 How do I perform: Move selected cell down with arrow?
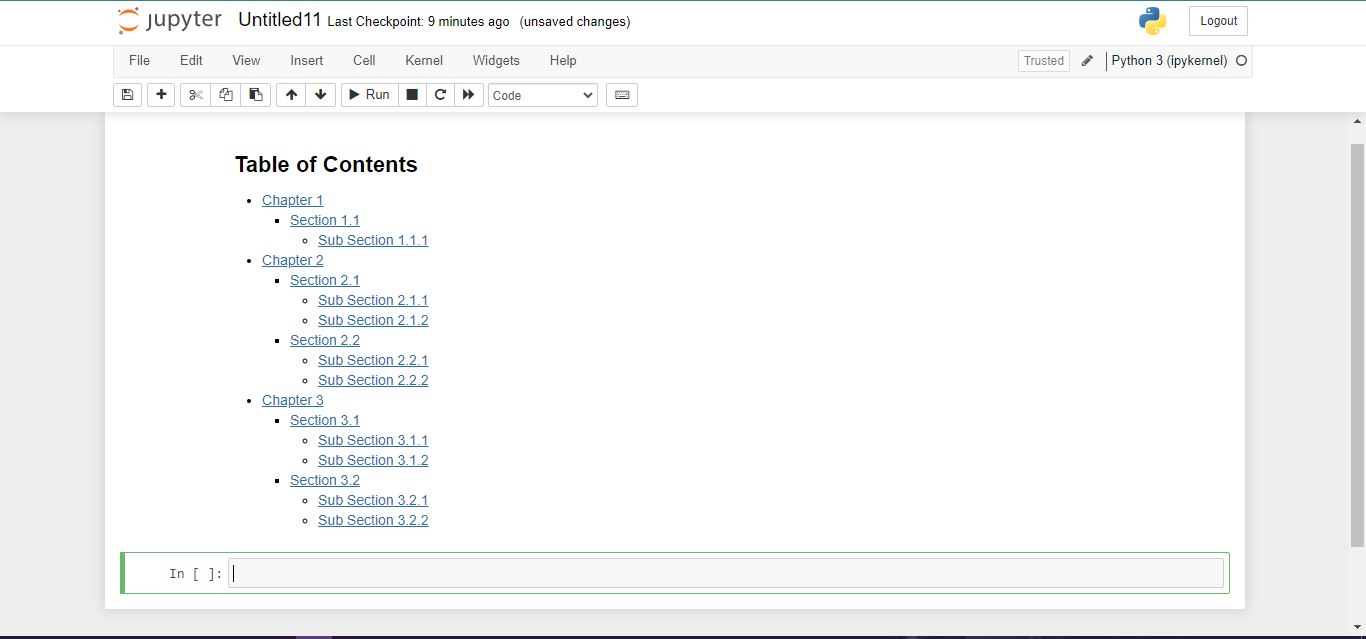320,95
